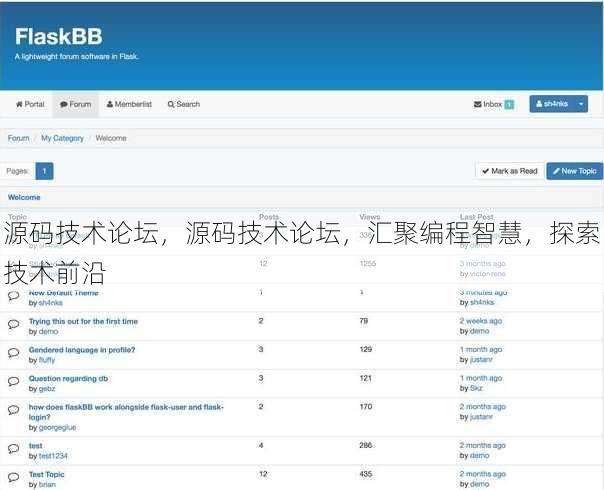Open the Test Topic by brian
Viewport: 604px width, 490px height.
pyautogui.click(x=47, y=474)
